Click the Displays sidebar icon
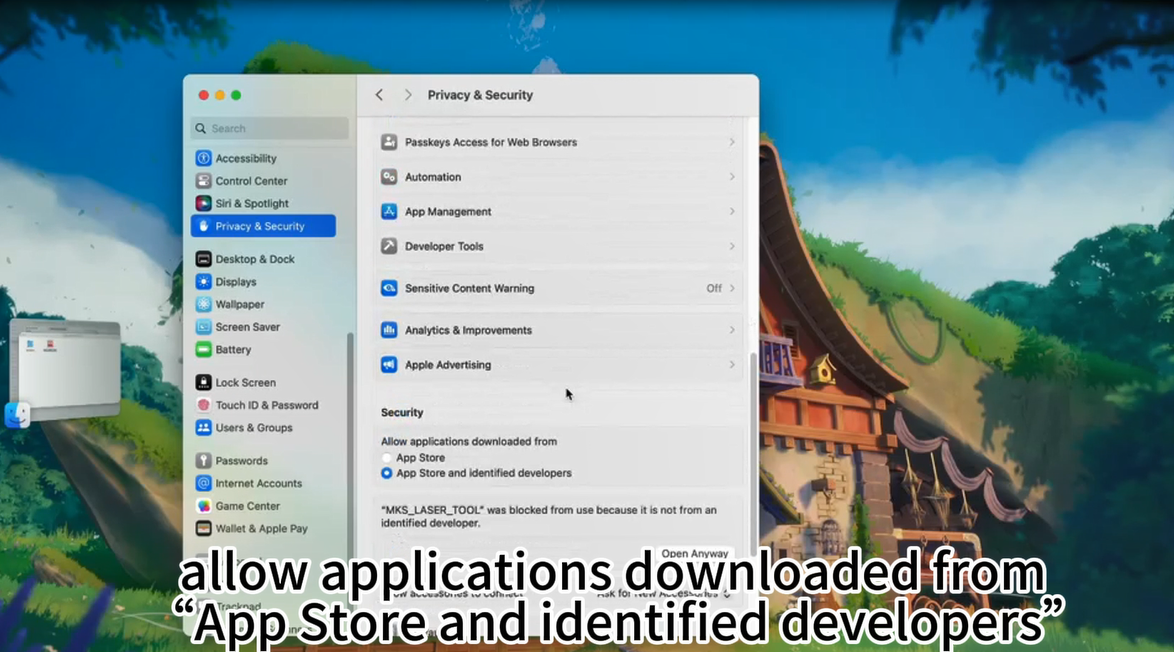This screenshot has height=652, width=1174. point(203,281)
